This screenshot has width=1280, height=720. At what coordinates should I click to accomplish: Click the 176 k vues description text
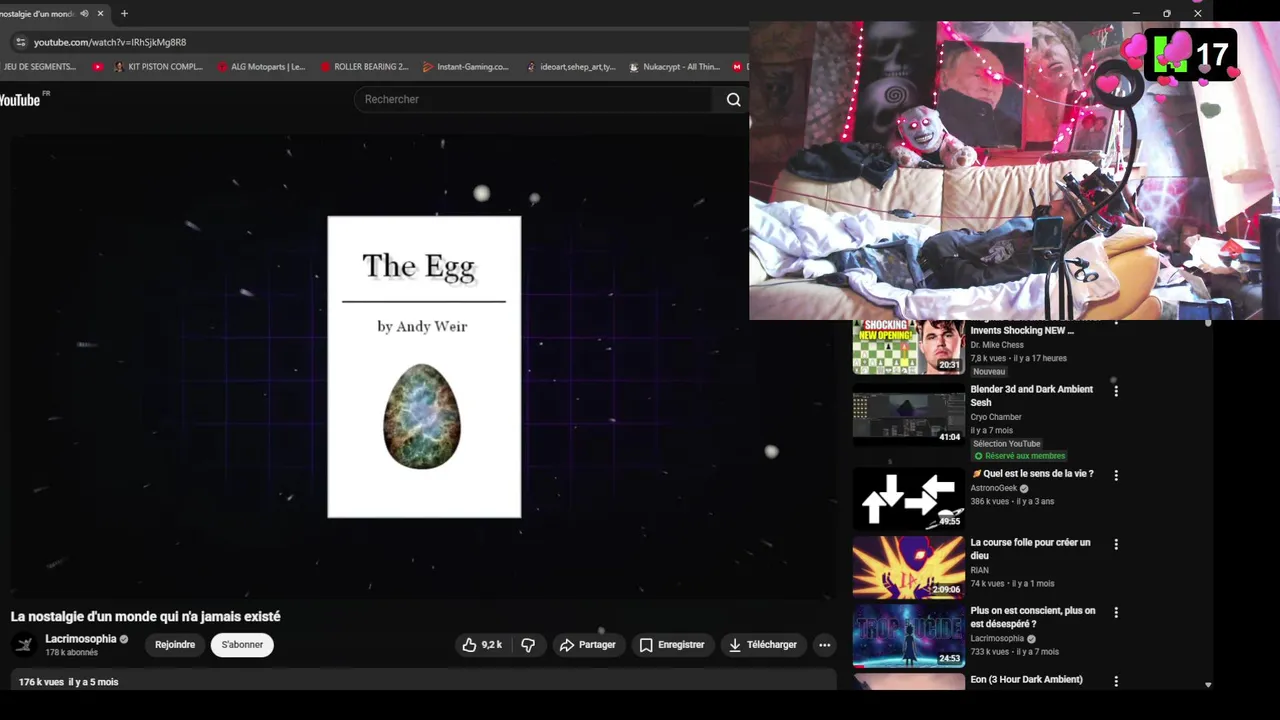(68, 682)
